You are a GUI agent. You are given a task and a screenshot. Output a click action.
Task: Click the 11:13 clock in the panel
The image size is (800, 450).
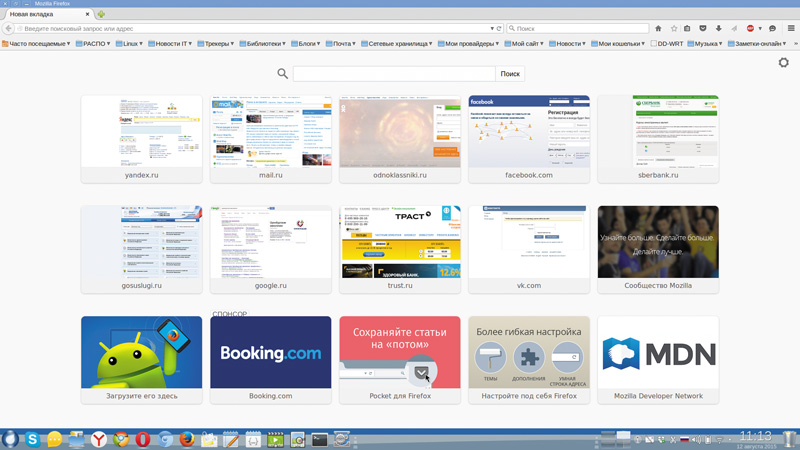tap(756, 436)
